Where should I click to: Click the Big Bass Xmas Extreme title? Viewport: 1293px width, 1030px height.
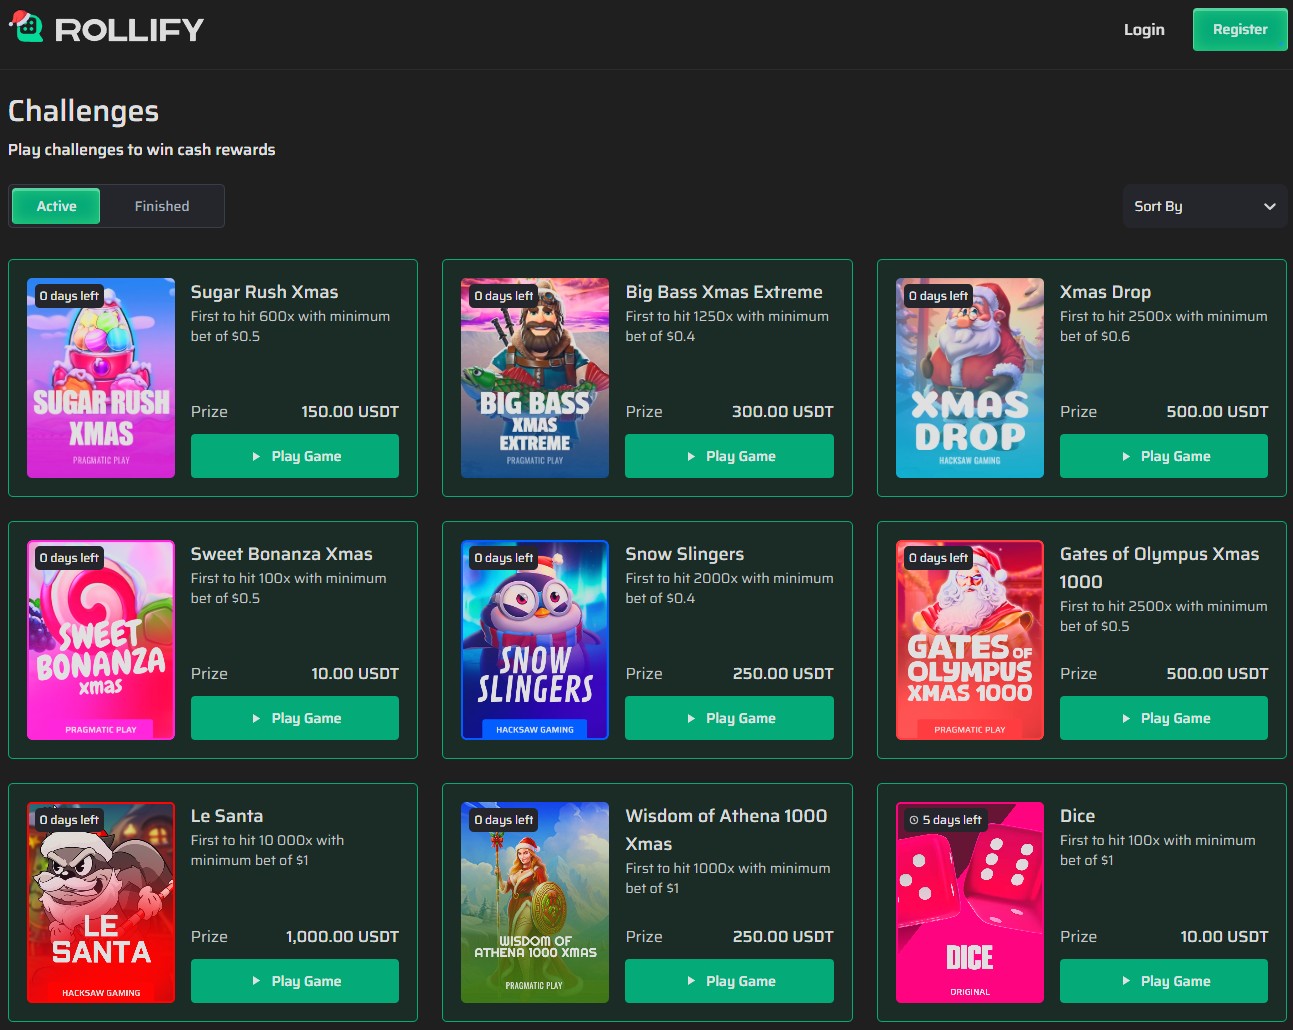coord(724,292)
